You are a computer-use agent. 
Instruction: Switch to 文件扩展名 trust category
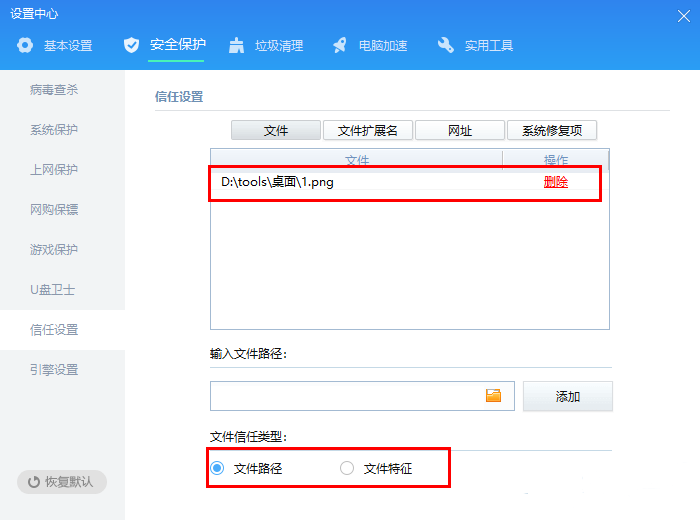[x=368, y=130]
